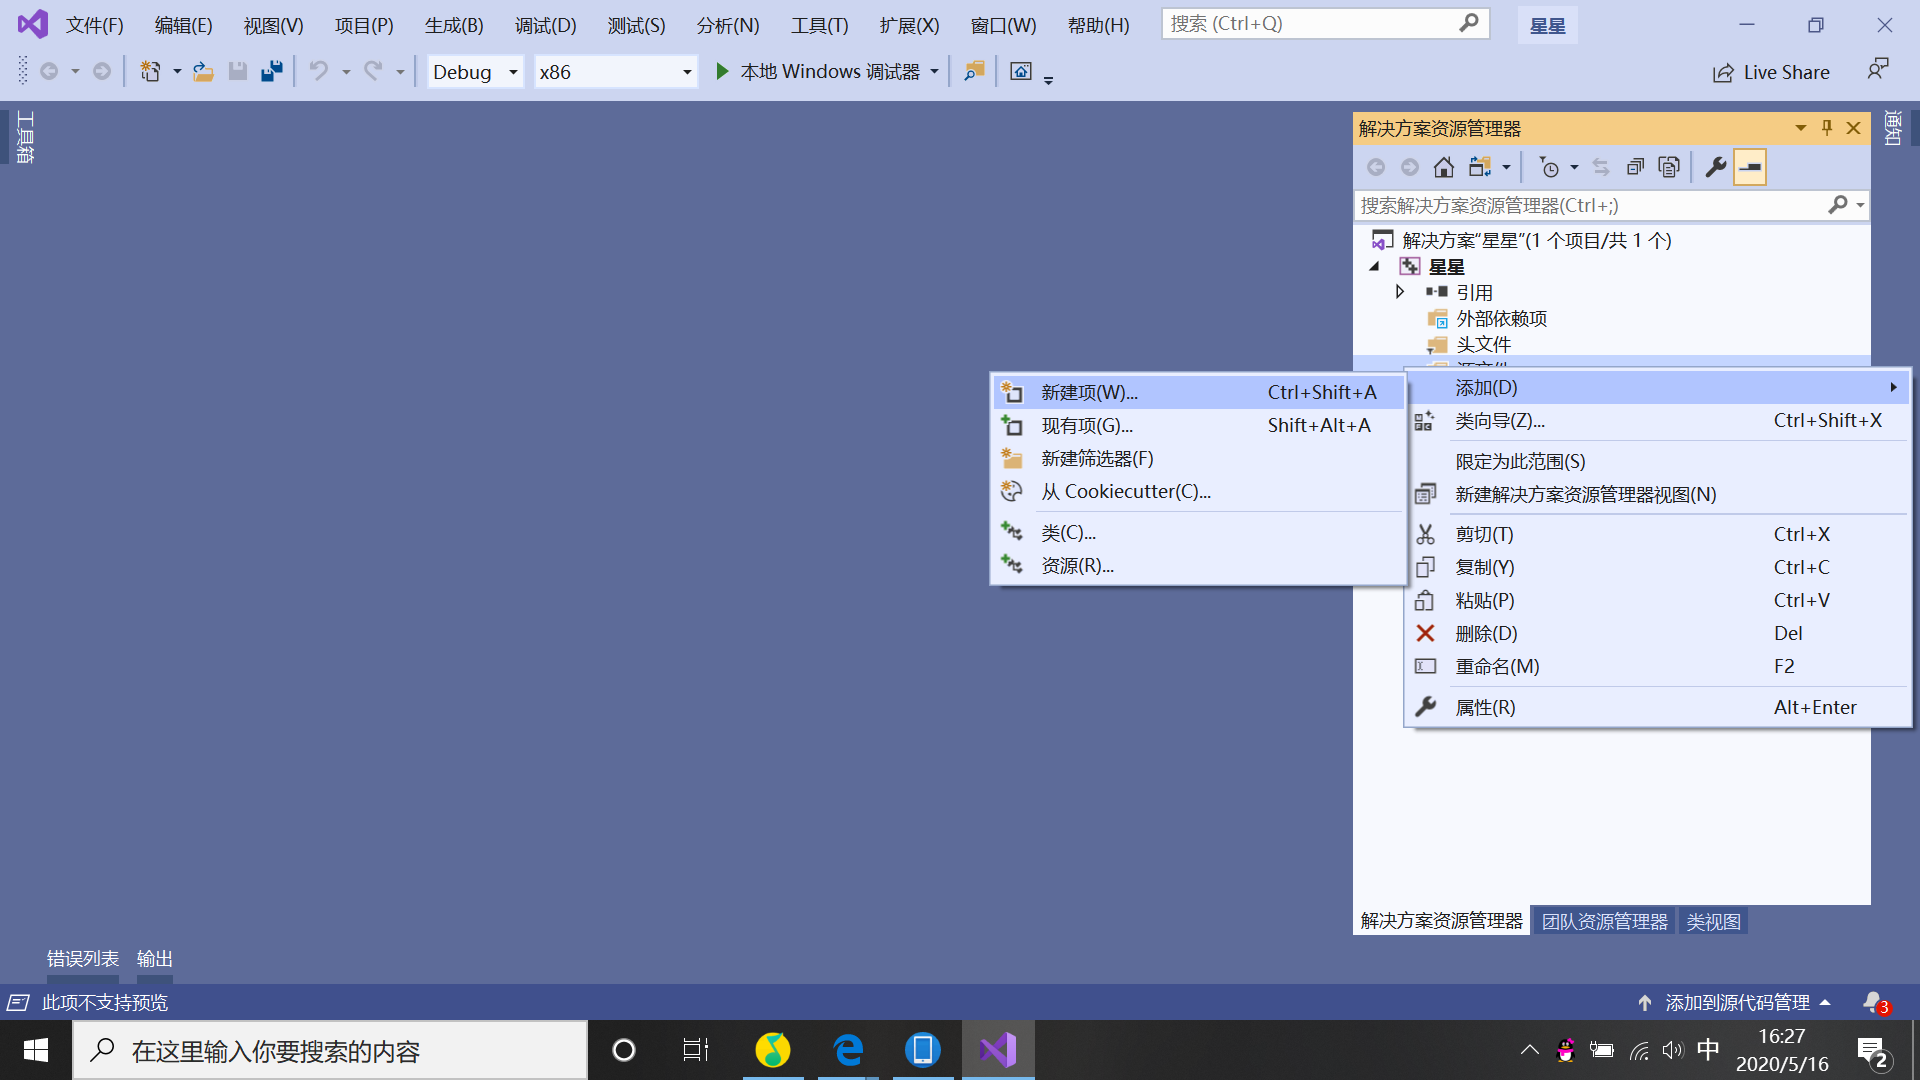This screenshot has width=1920, height=1080.
Task: Toggle auto-hide pin on Solution Explorer
Action: pyautogui.click(x=1827, y=128)
